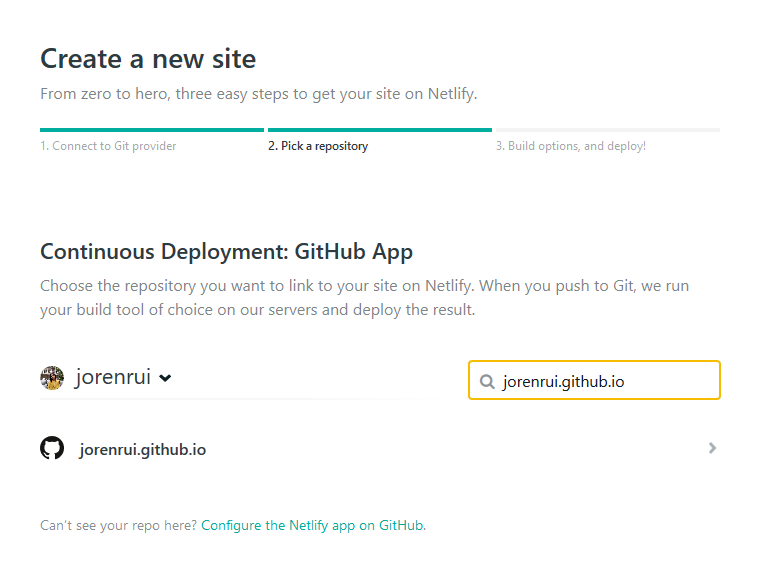Viewport: 760px width, 576px height.
Task: Click the GitHub octocat icon beside the repository
Action: [x=52, y=448]
